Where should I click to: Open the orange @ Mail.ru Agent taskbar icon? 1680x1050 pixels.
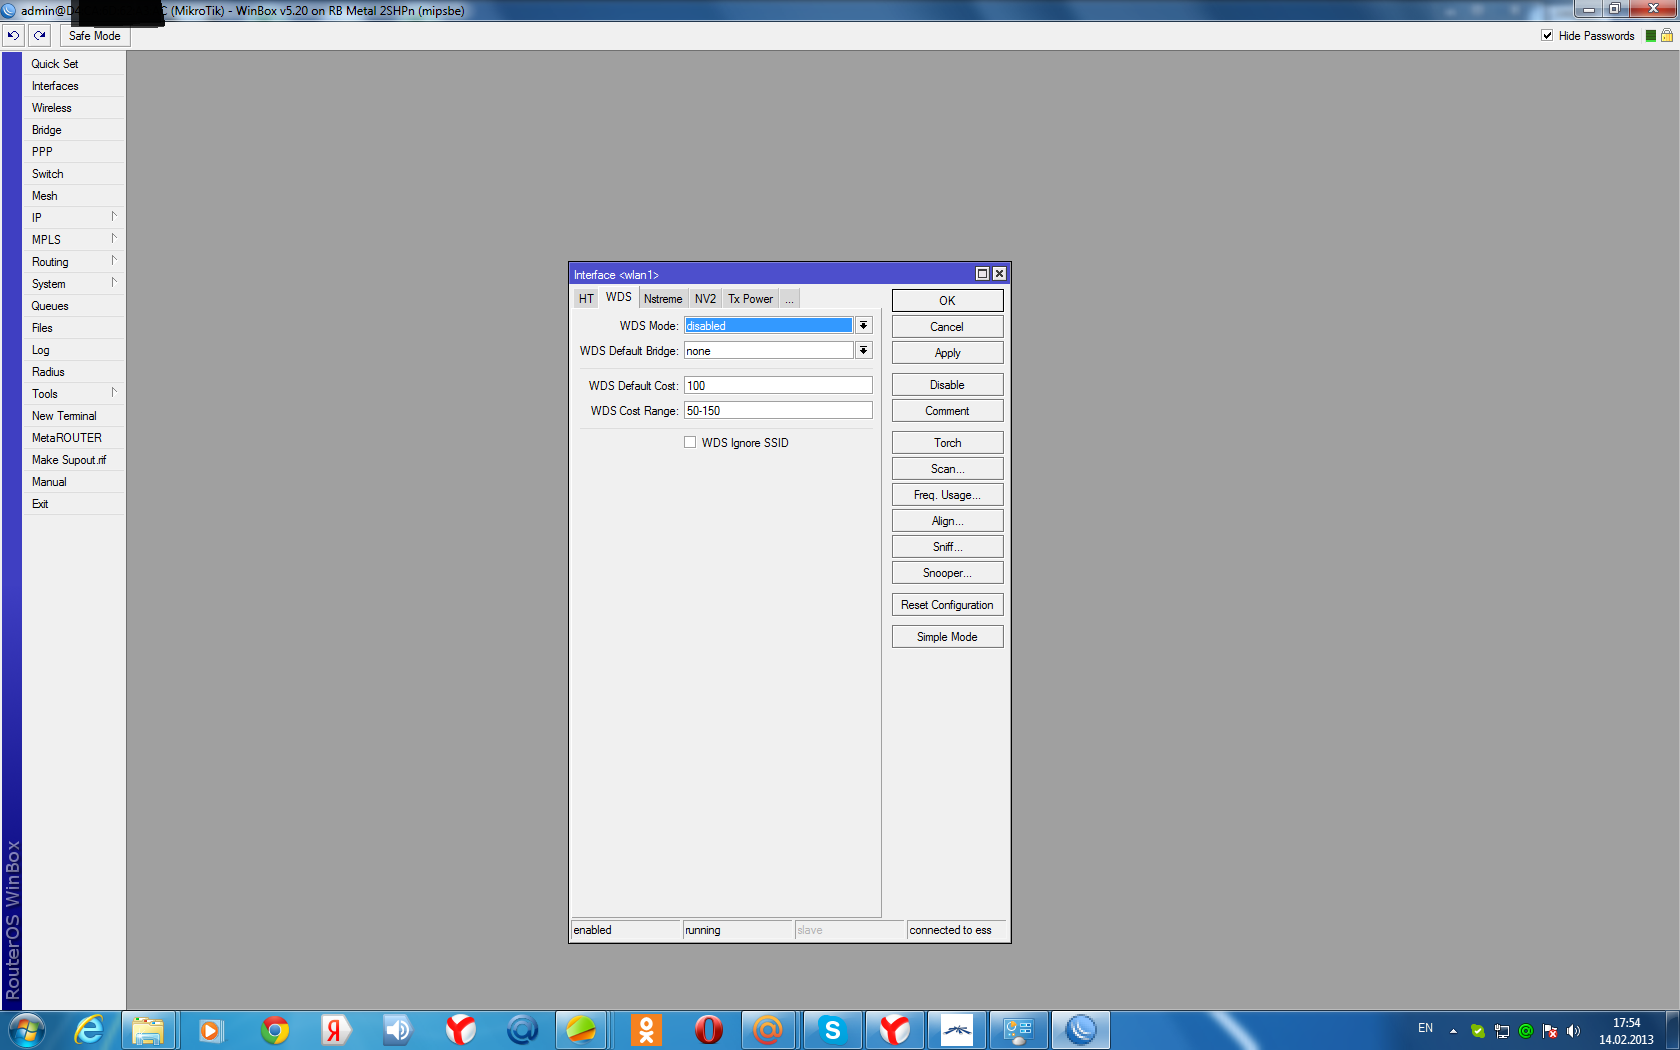pos(768,1030)
